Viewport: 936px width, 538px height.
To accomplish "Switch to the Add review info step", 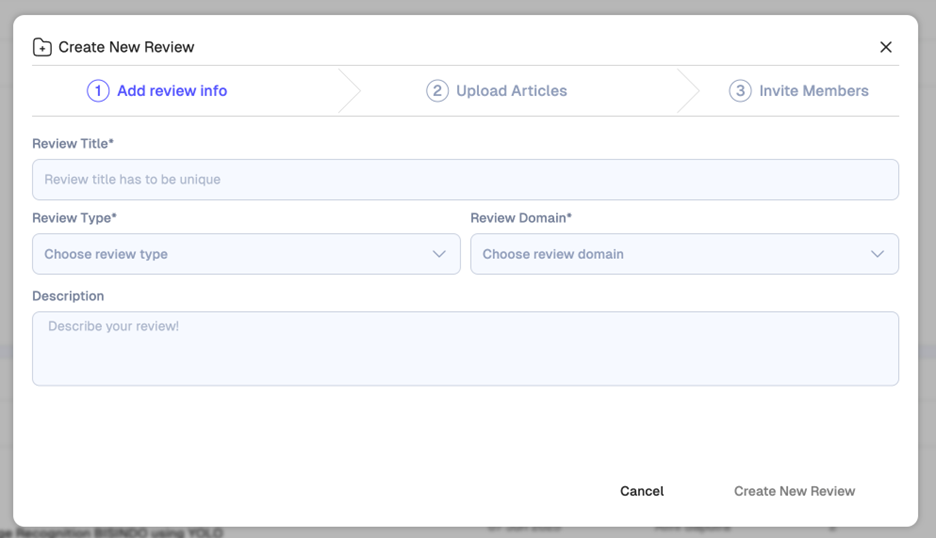I will tap(172, 91).
